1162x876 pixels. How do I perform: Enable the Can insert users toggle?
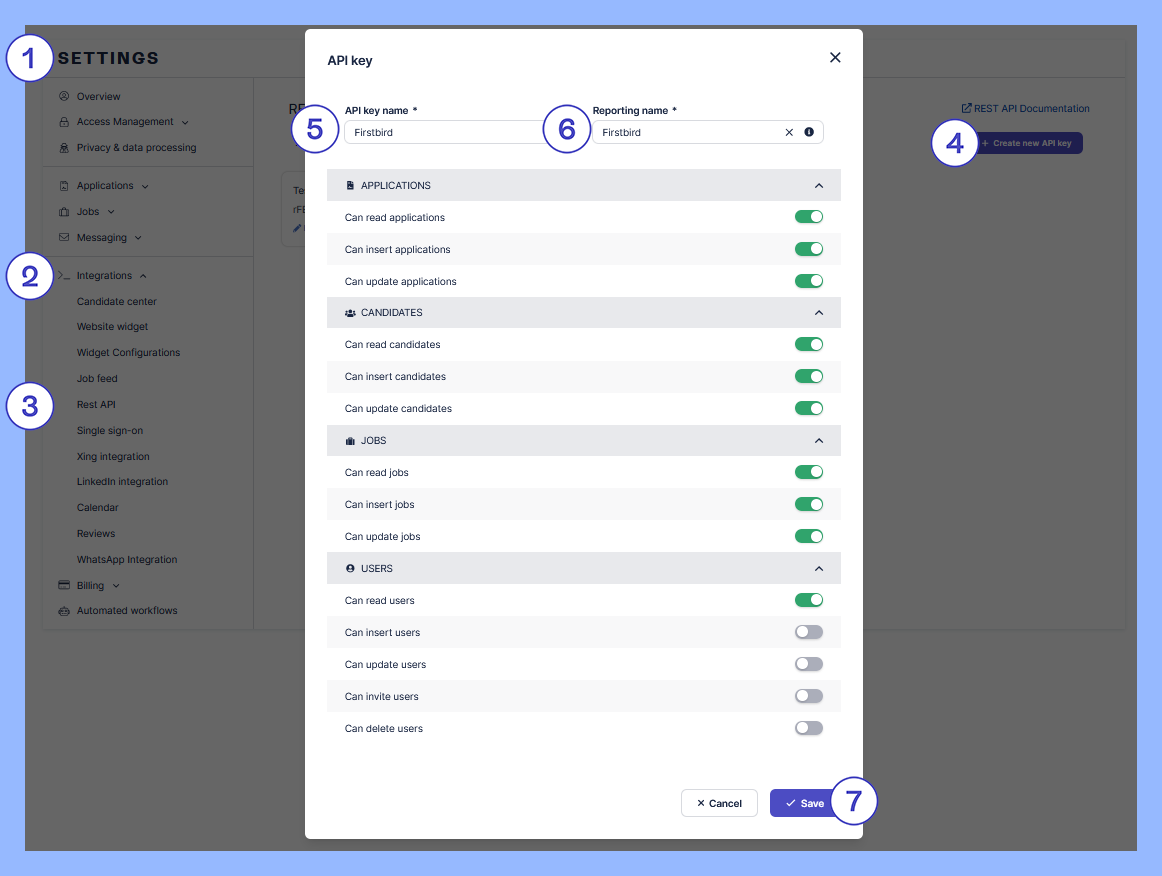point(808,632)
